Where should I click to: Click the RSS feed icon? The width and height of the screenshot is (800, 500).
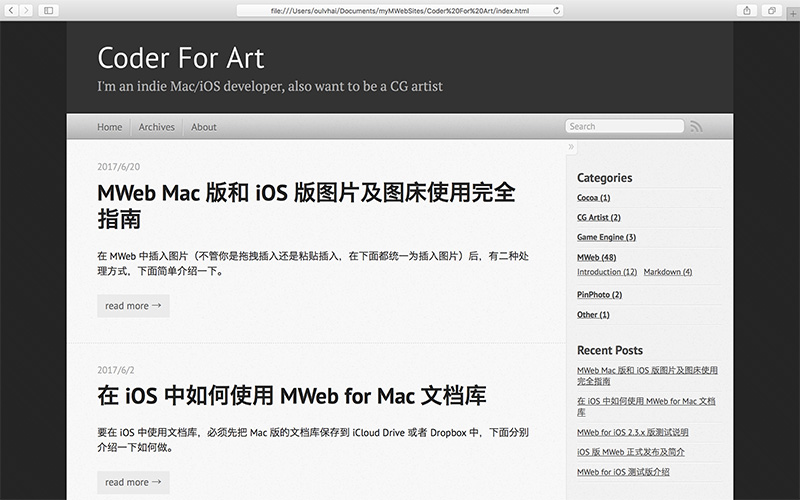point(696,127)
